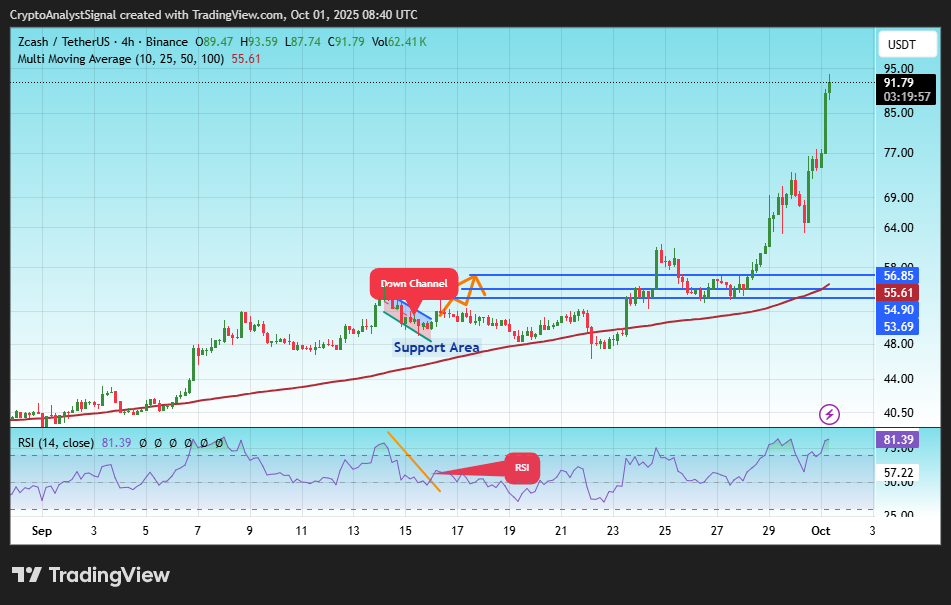951x605 pixels.
Task: Click the volume value Vol62.41K
Action: coord(399,42)
